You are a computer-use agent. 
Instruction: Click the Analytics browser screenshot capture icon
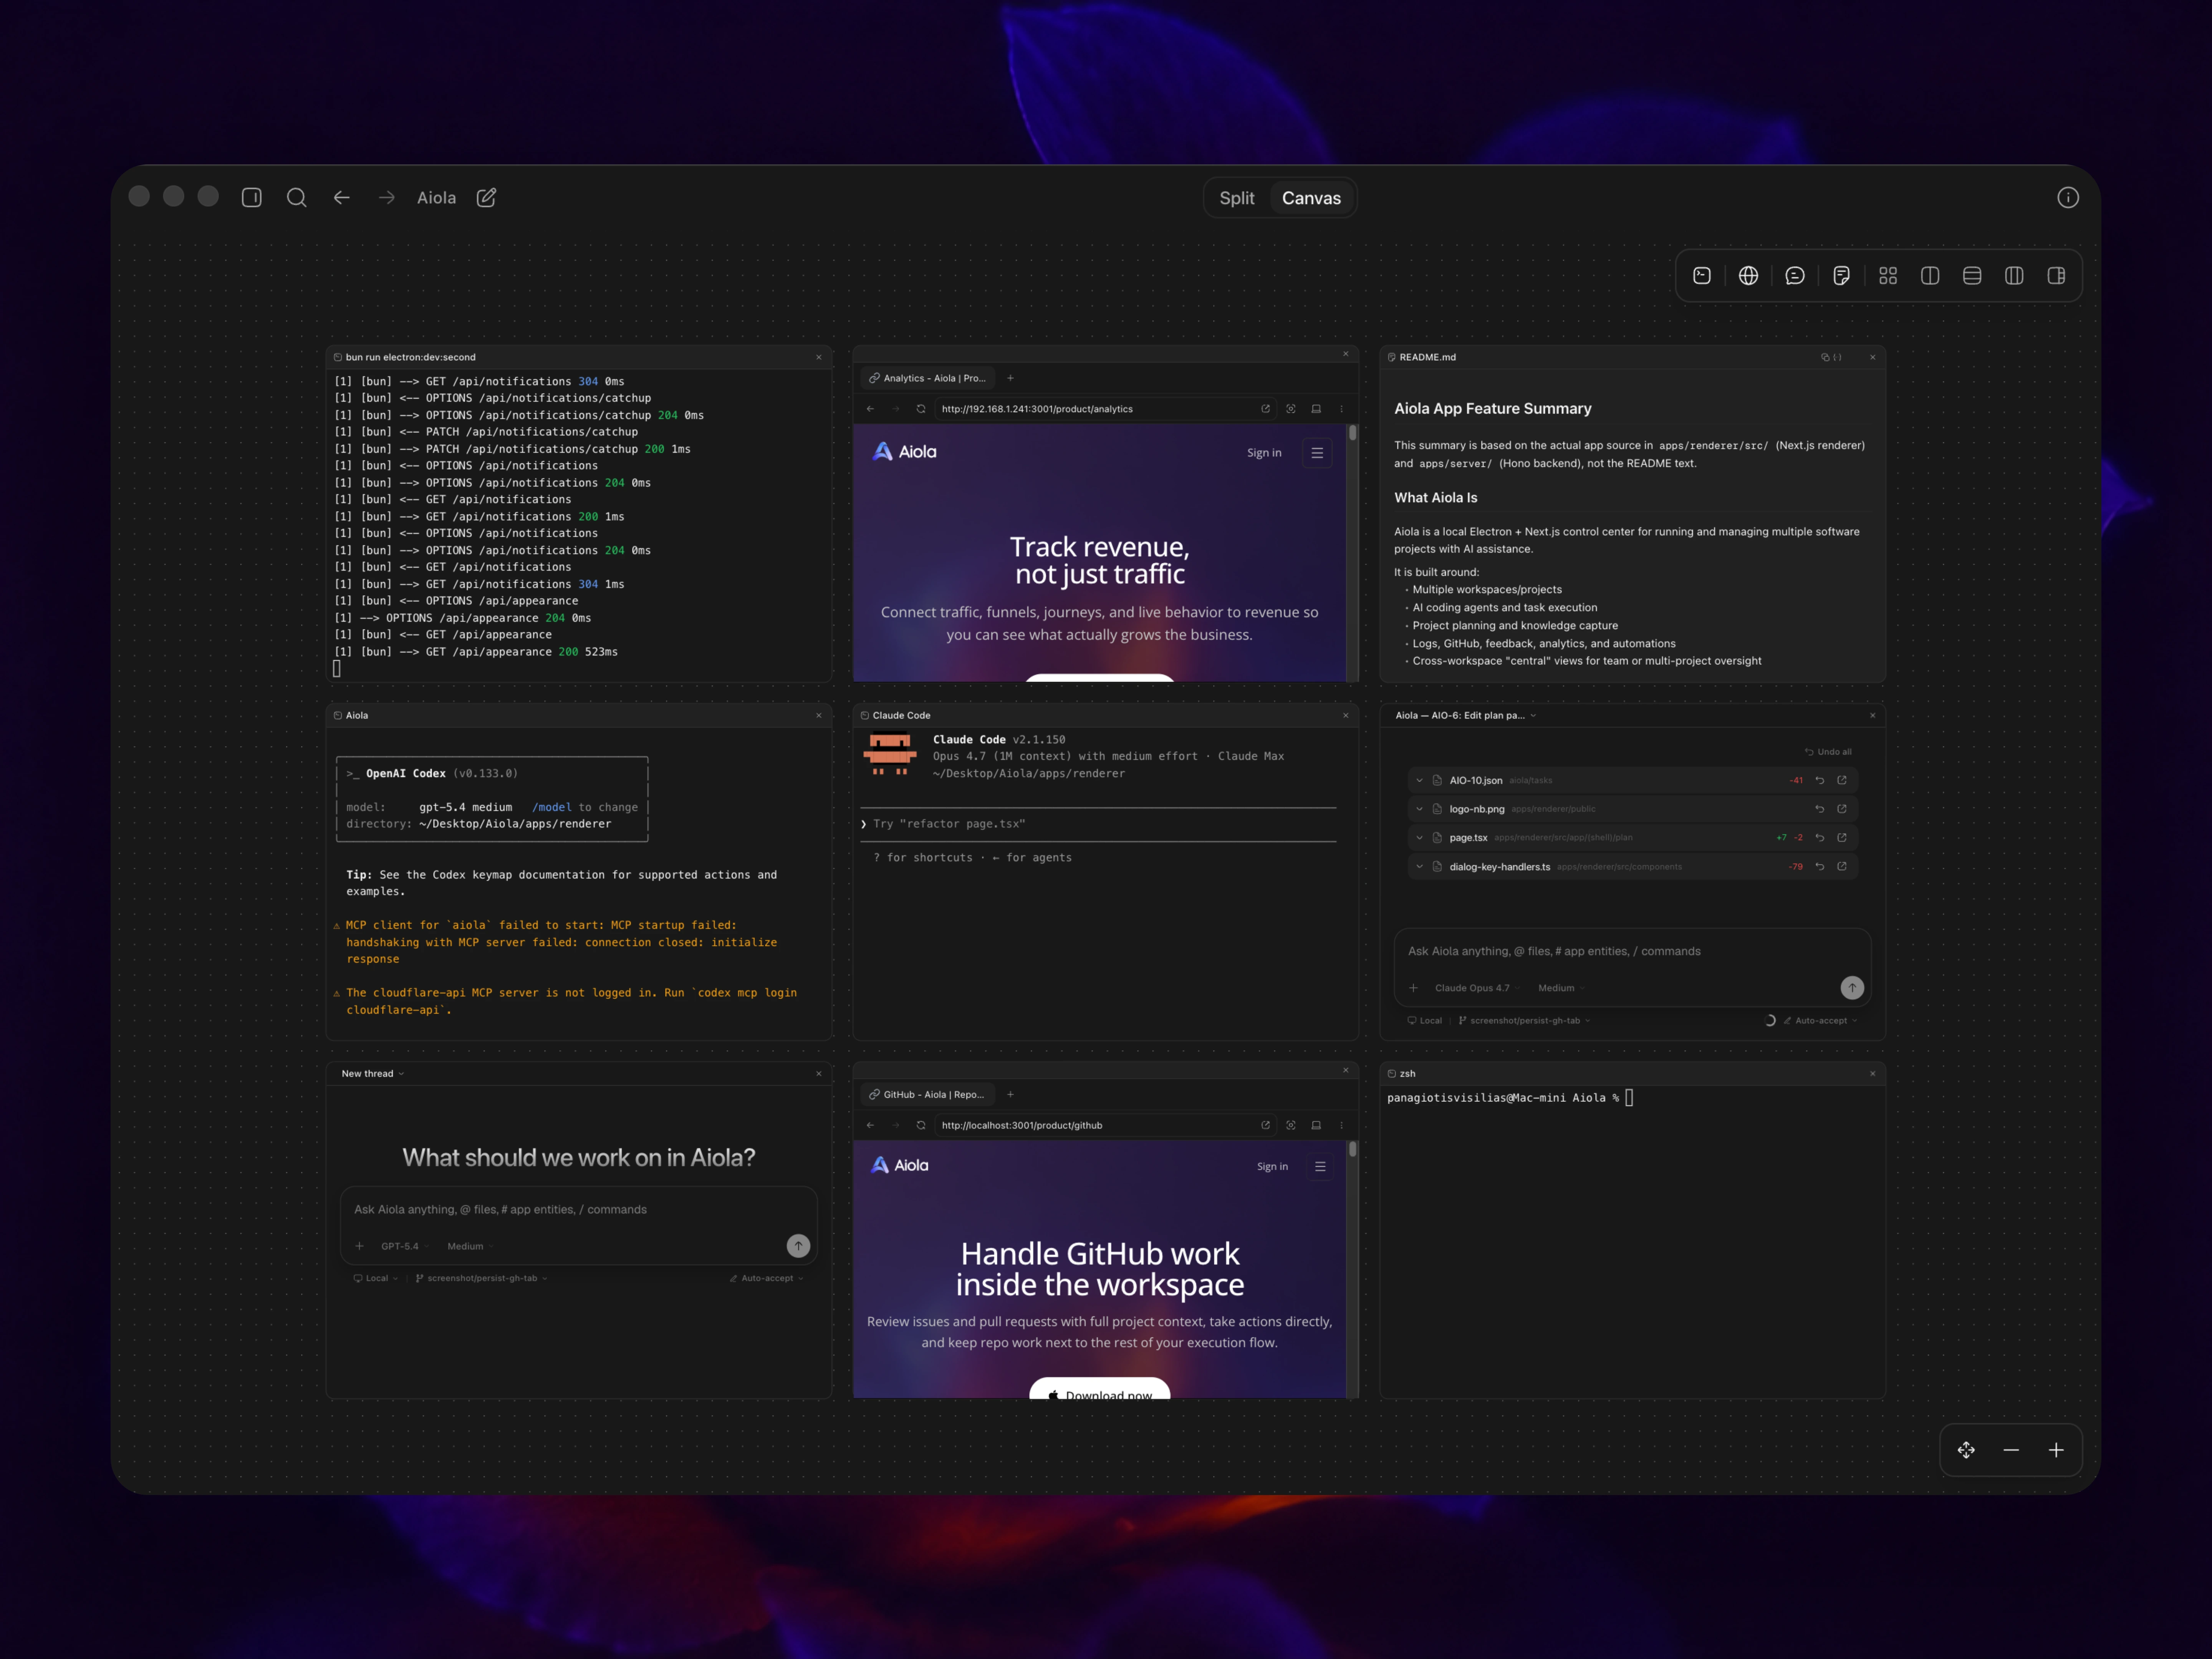pos(1291,409)
